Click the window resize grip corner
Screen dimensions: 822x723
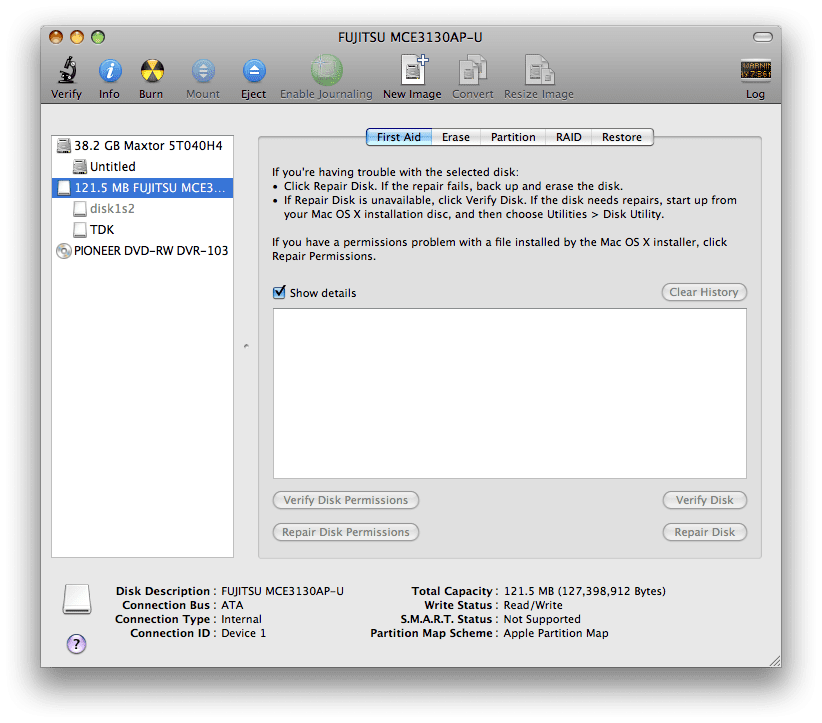click(774, 661)
